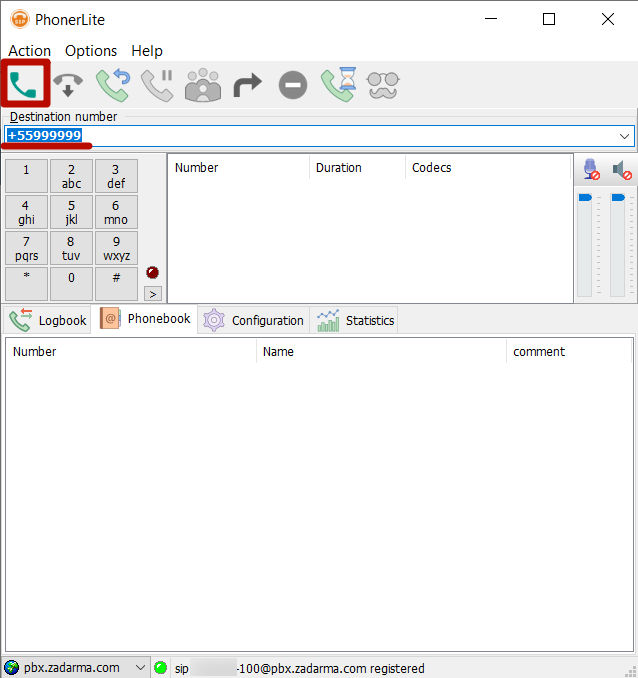Click the speaker volume slider handle
638x678 pixels.
click(x=618, y=198)
